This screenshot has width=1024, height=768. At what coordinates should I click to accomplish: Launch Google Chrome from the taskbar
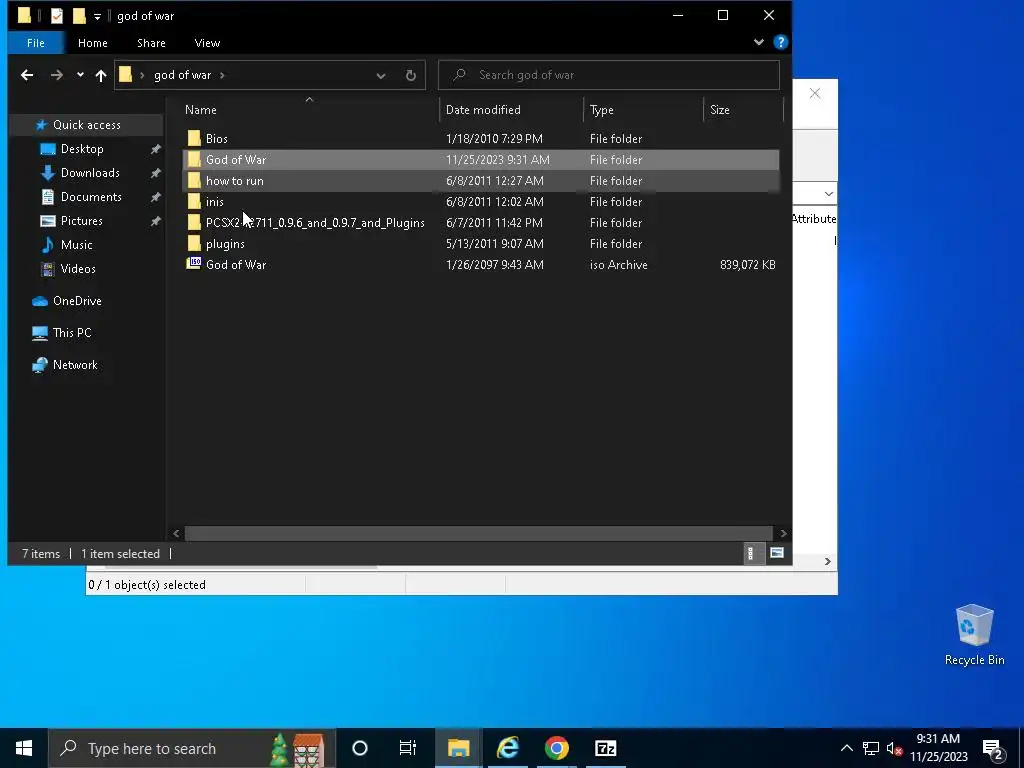(x=557, y=748)
